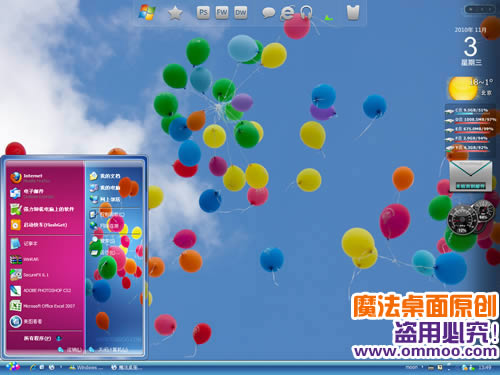Image resolution: width=500 pixels, height=375 pixels.
Task: Click the chat bubble icon in the dock
Action: click(x=268, y=13)
